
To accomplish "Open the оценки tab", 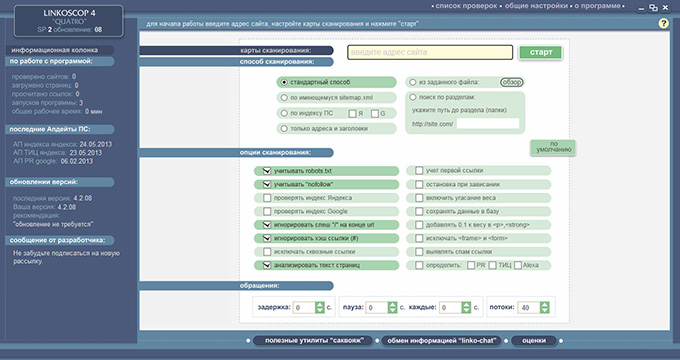I will 534,341.
